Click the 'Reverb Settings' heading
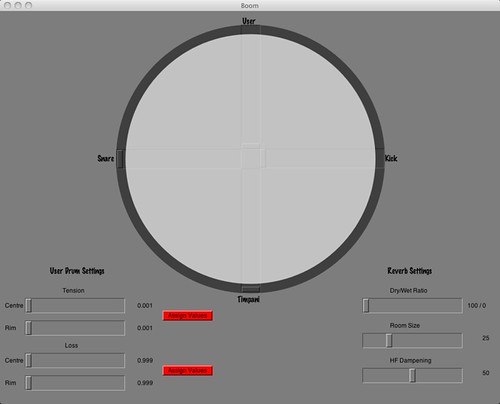This screenshot has height=404, width=500. pos(410,271)
